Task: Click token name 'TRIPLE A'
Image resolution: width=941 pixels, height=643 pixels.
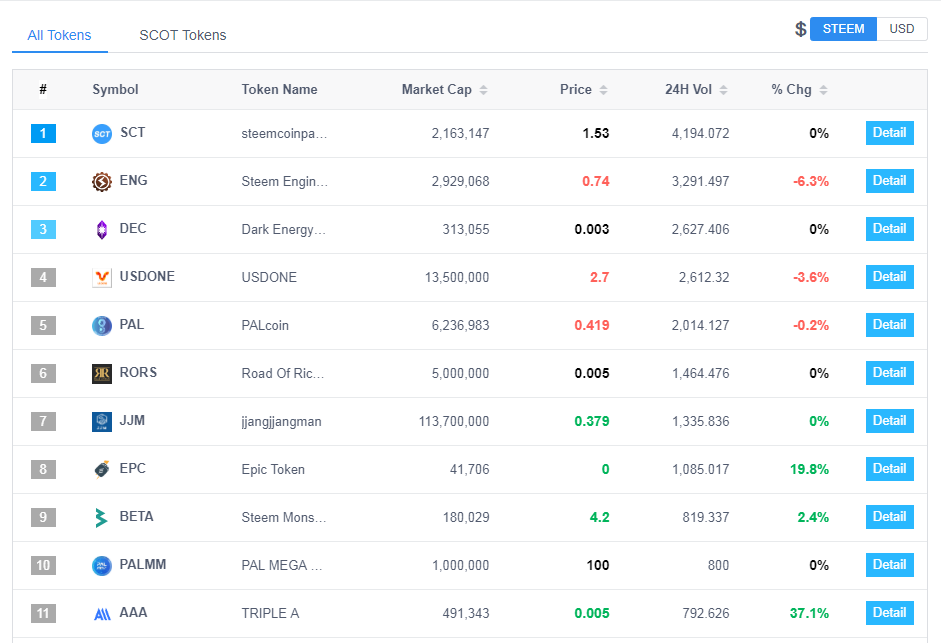Action: pos(270,614)
